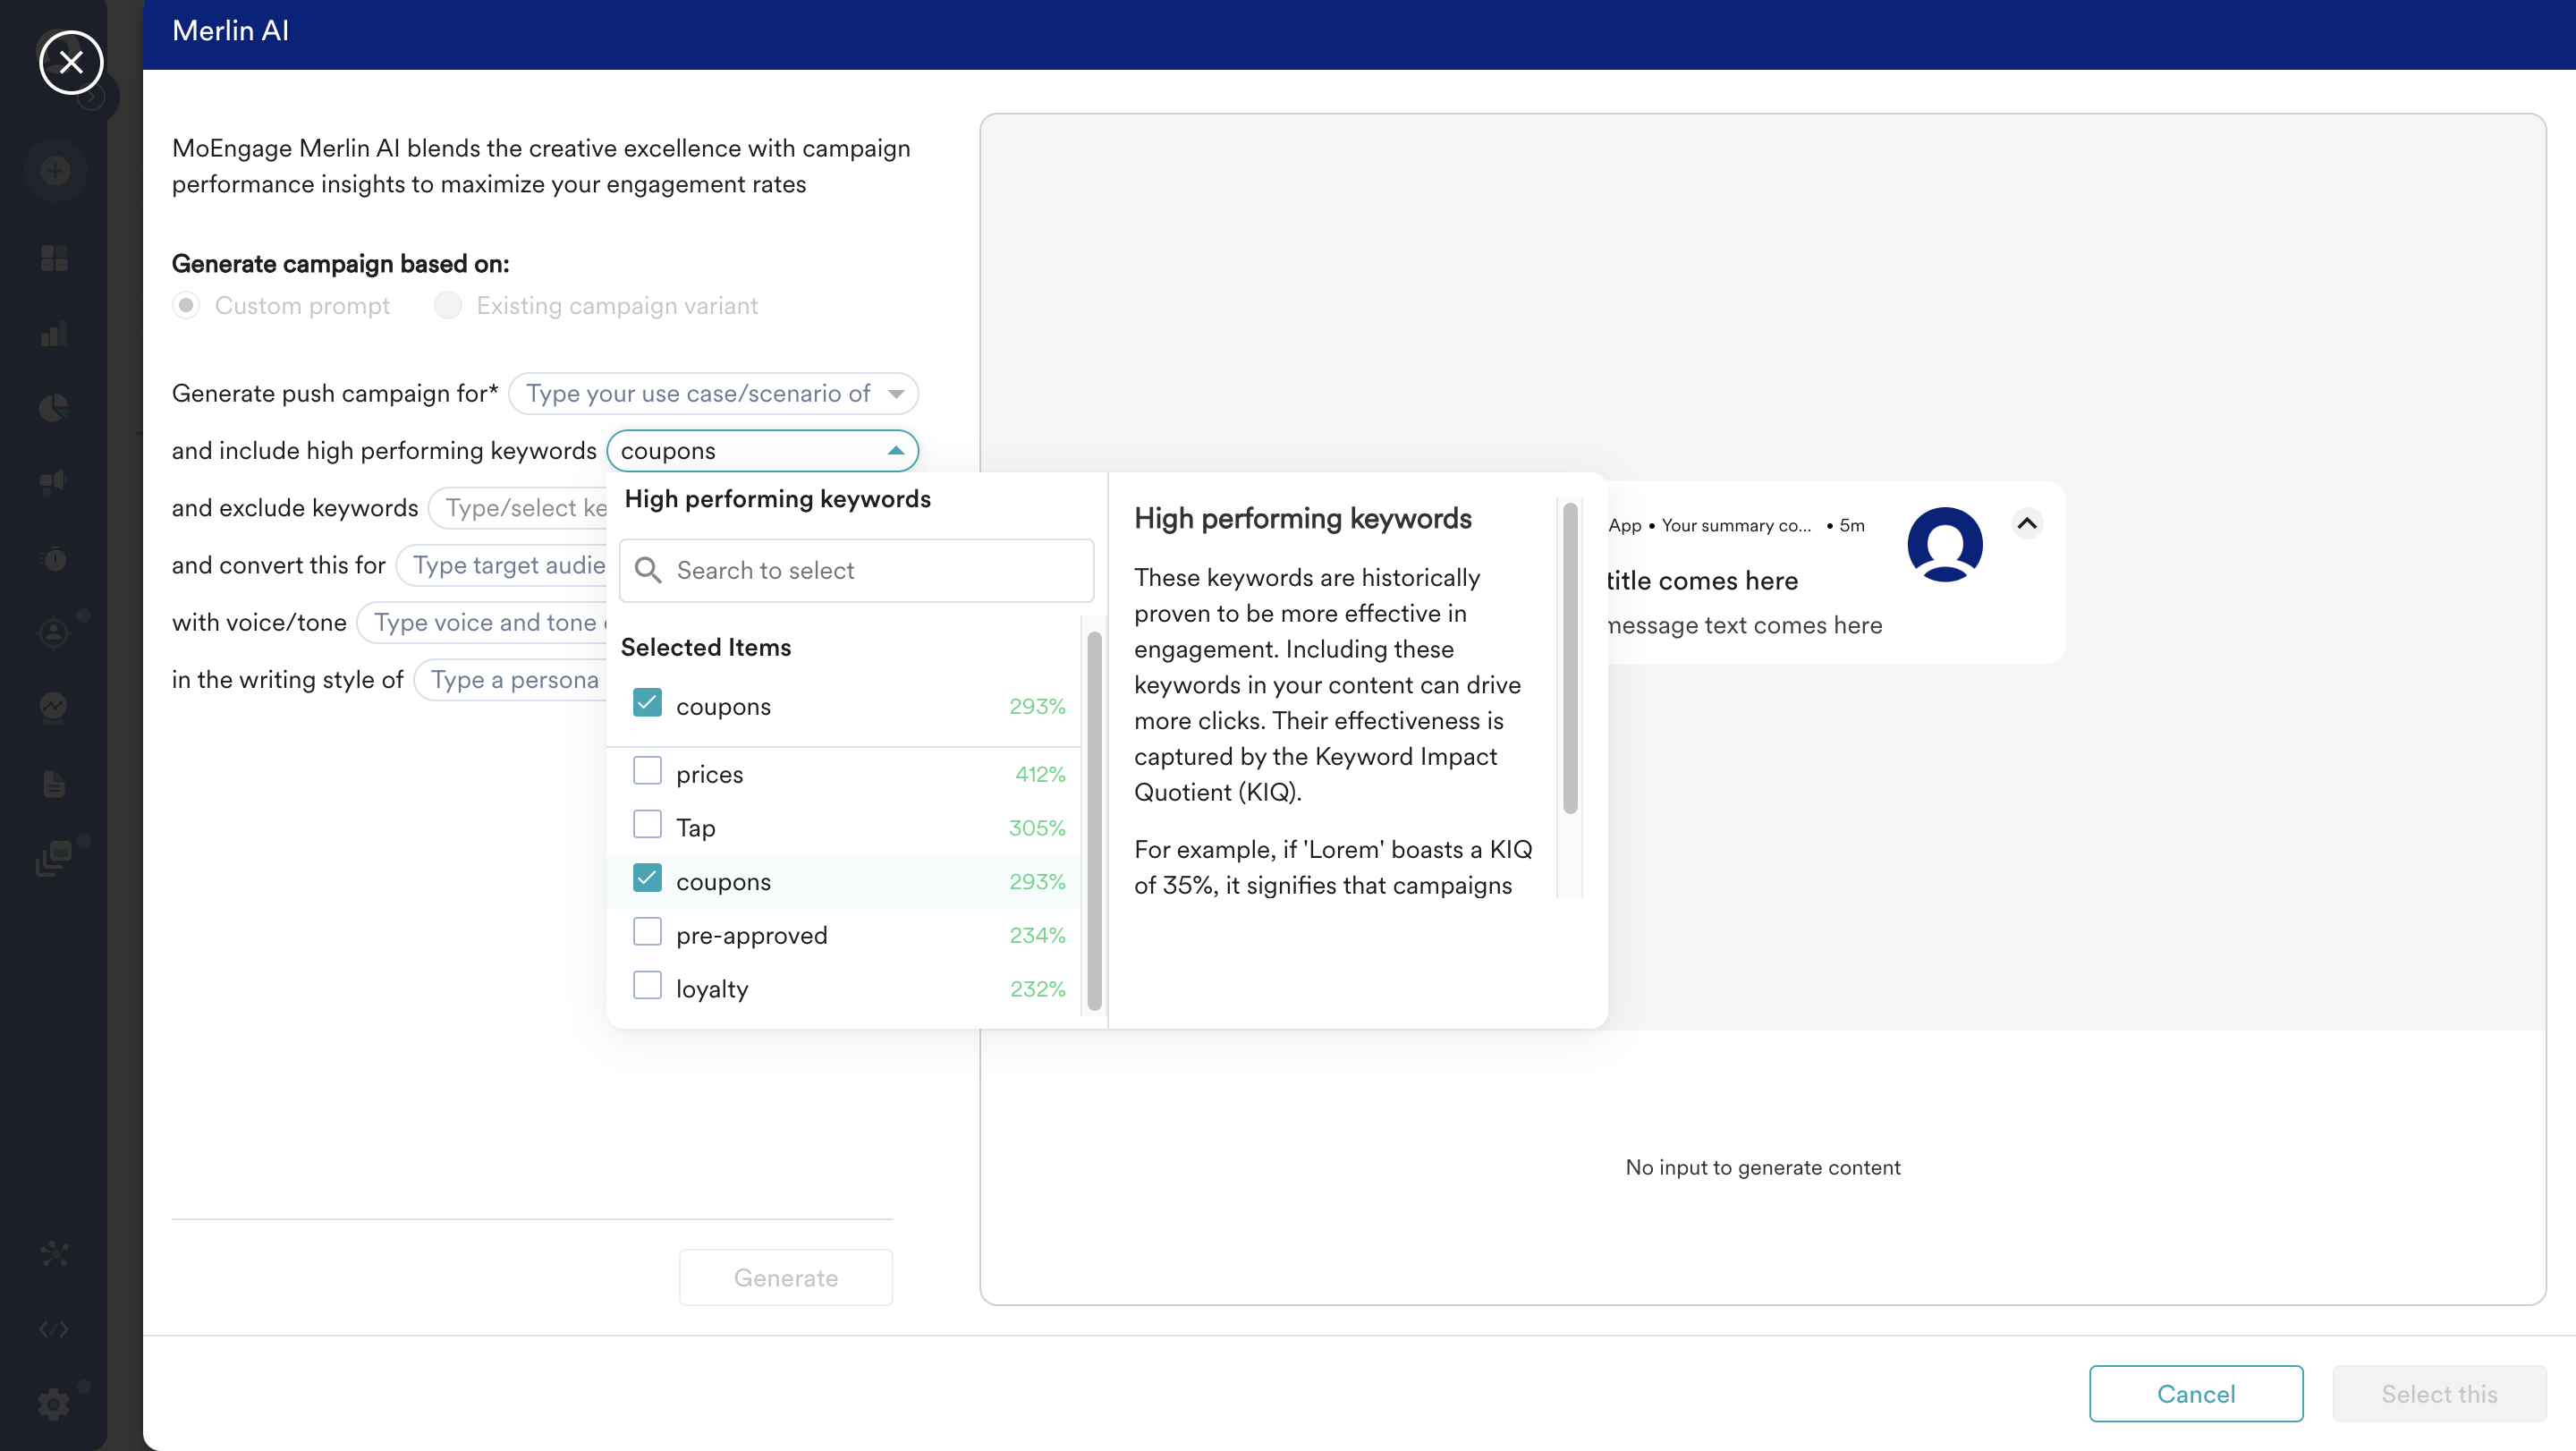This screenshot has height=1451, width=2576.
Task: Open the use case/scenario dropdown
Action: 714,393
